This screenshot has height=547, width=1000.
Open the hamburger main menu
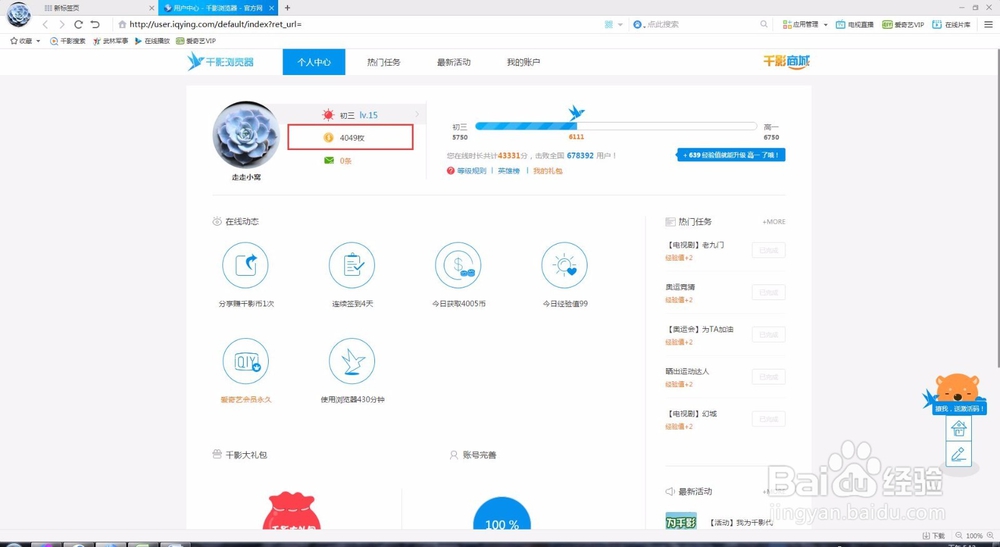coord(989,24)
